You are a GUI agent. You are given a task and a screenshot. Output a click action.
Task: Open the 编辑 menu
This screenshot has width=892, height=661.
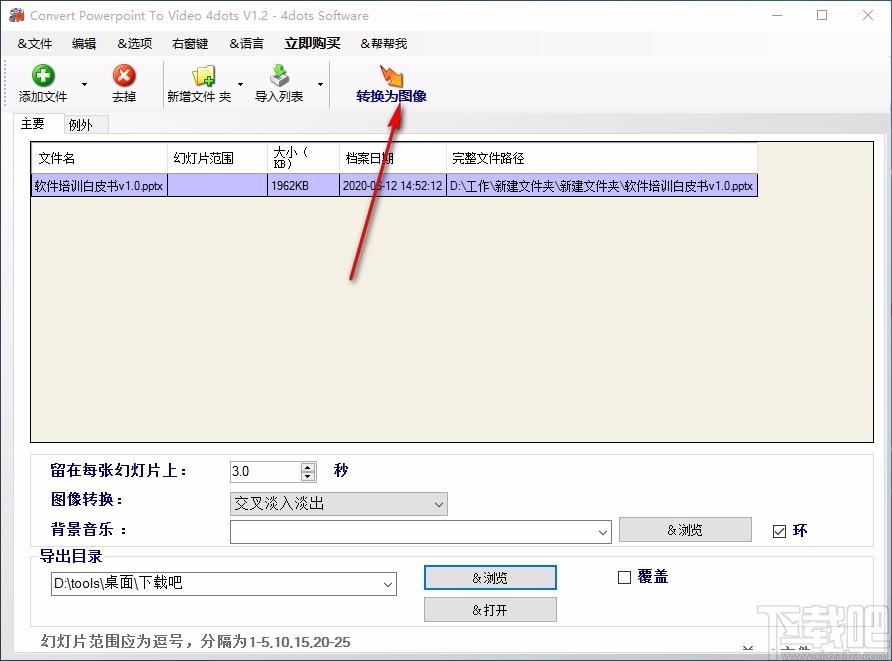click(x=84, y=44)
